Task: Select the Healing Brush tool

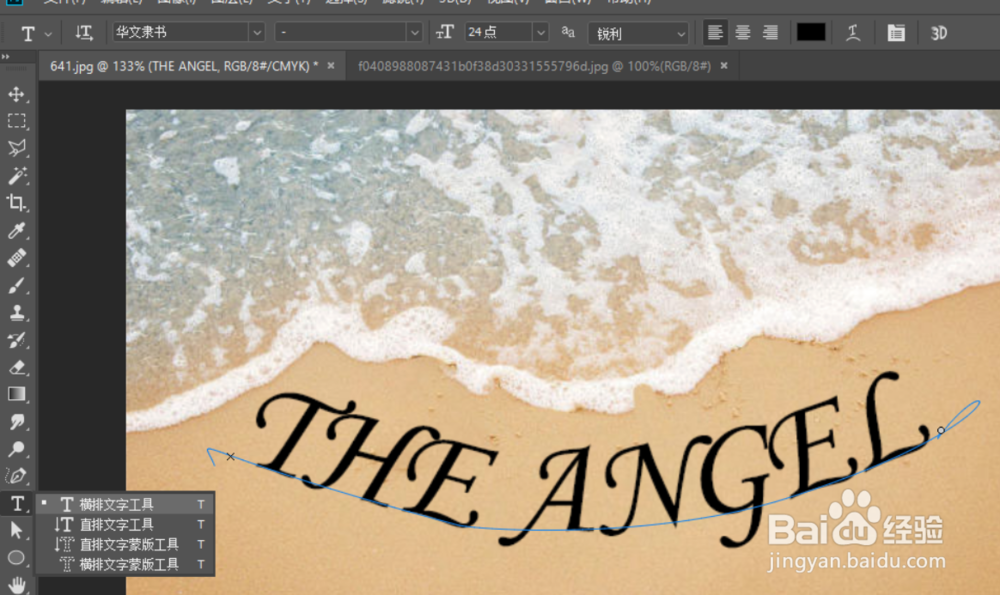Action: 17,258
